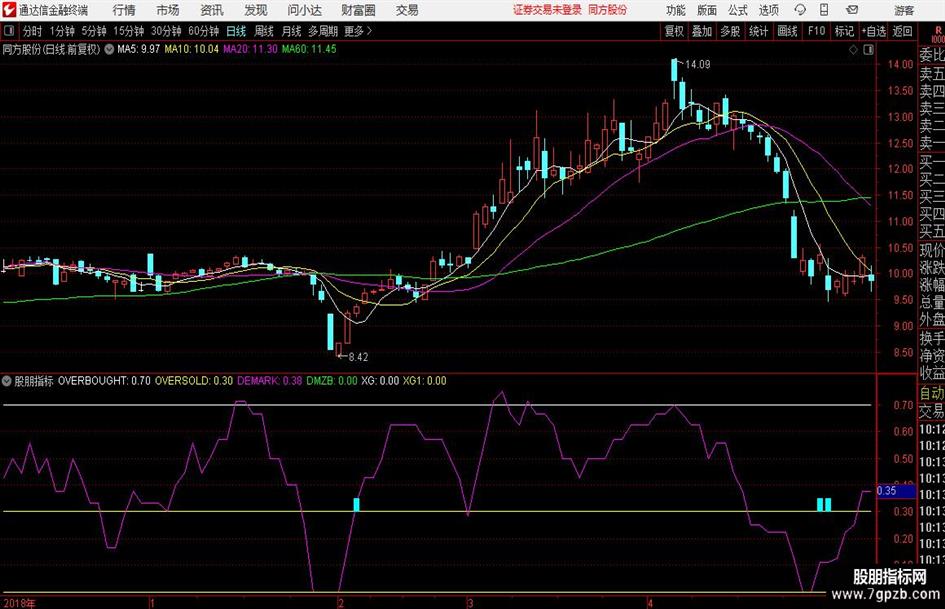
Task: Click cyan signal bar near month 2
Action: [356, 505]
